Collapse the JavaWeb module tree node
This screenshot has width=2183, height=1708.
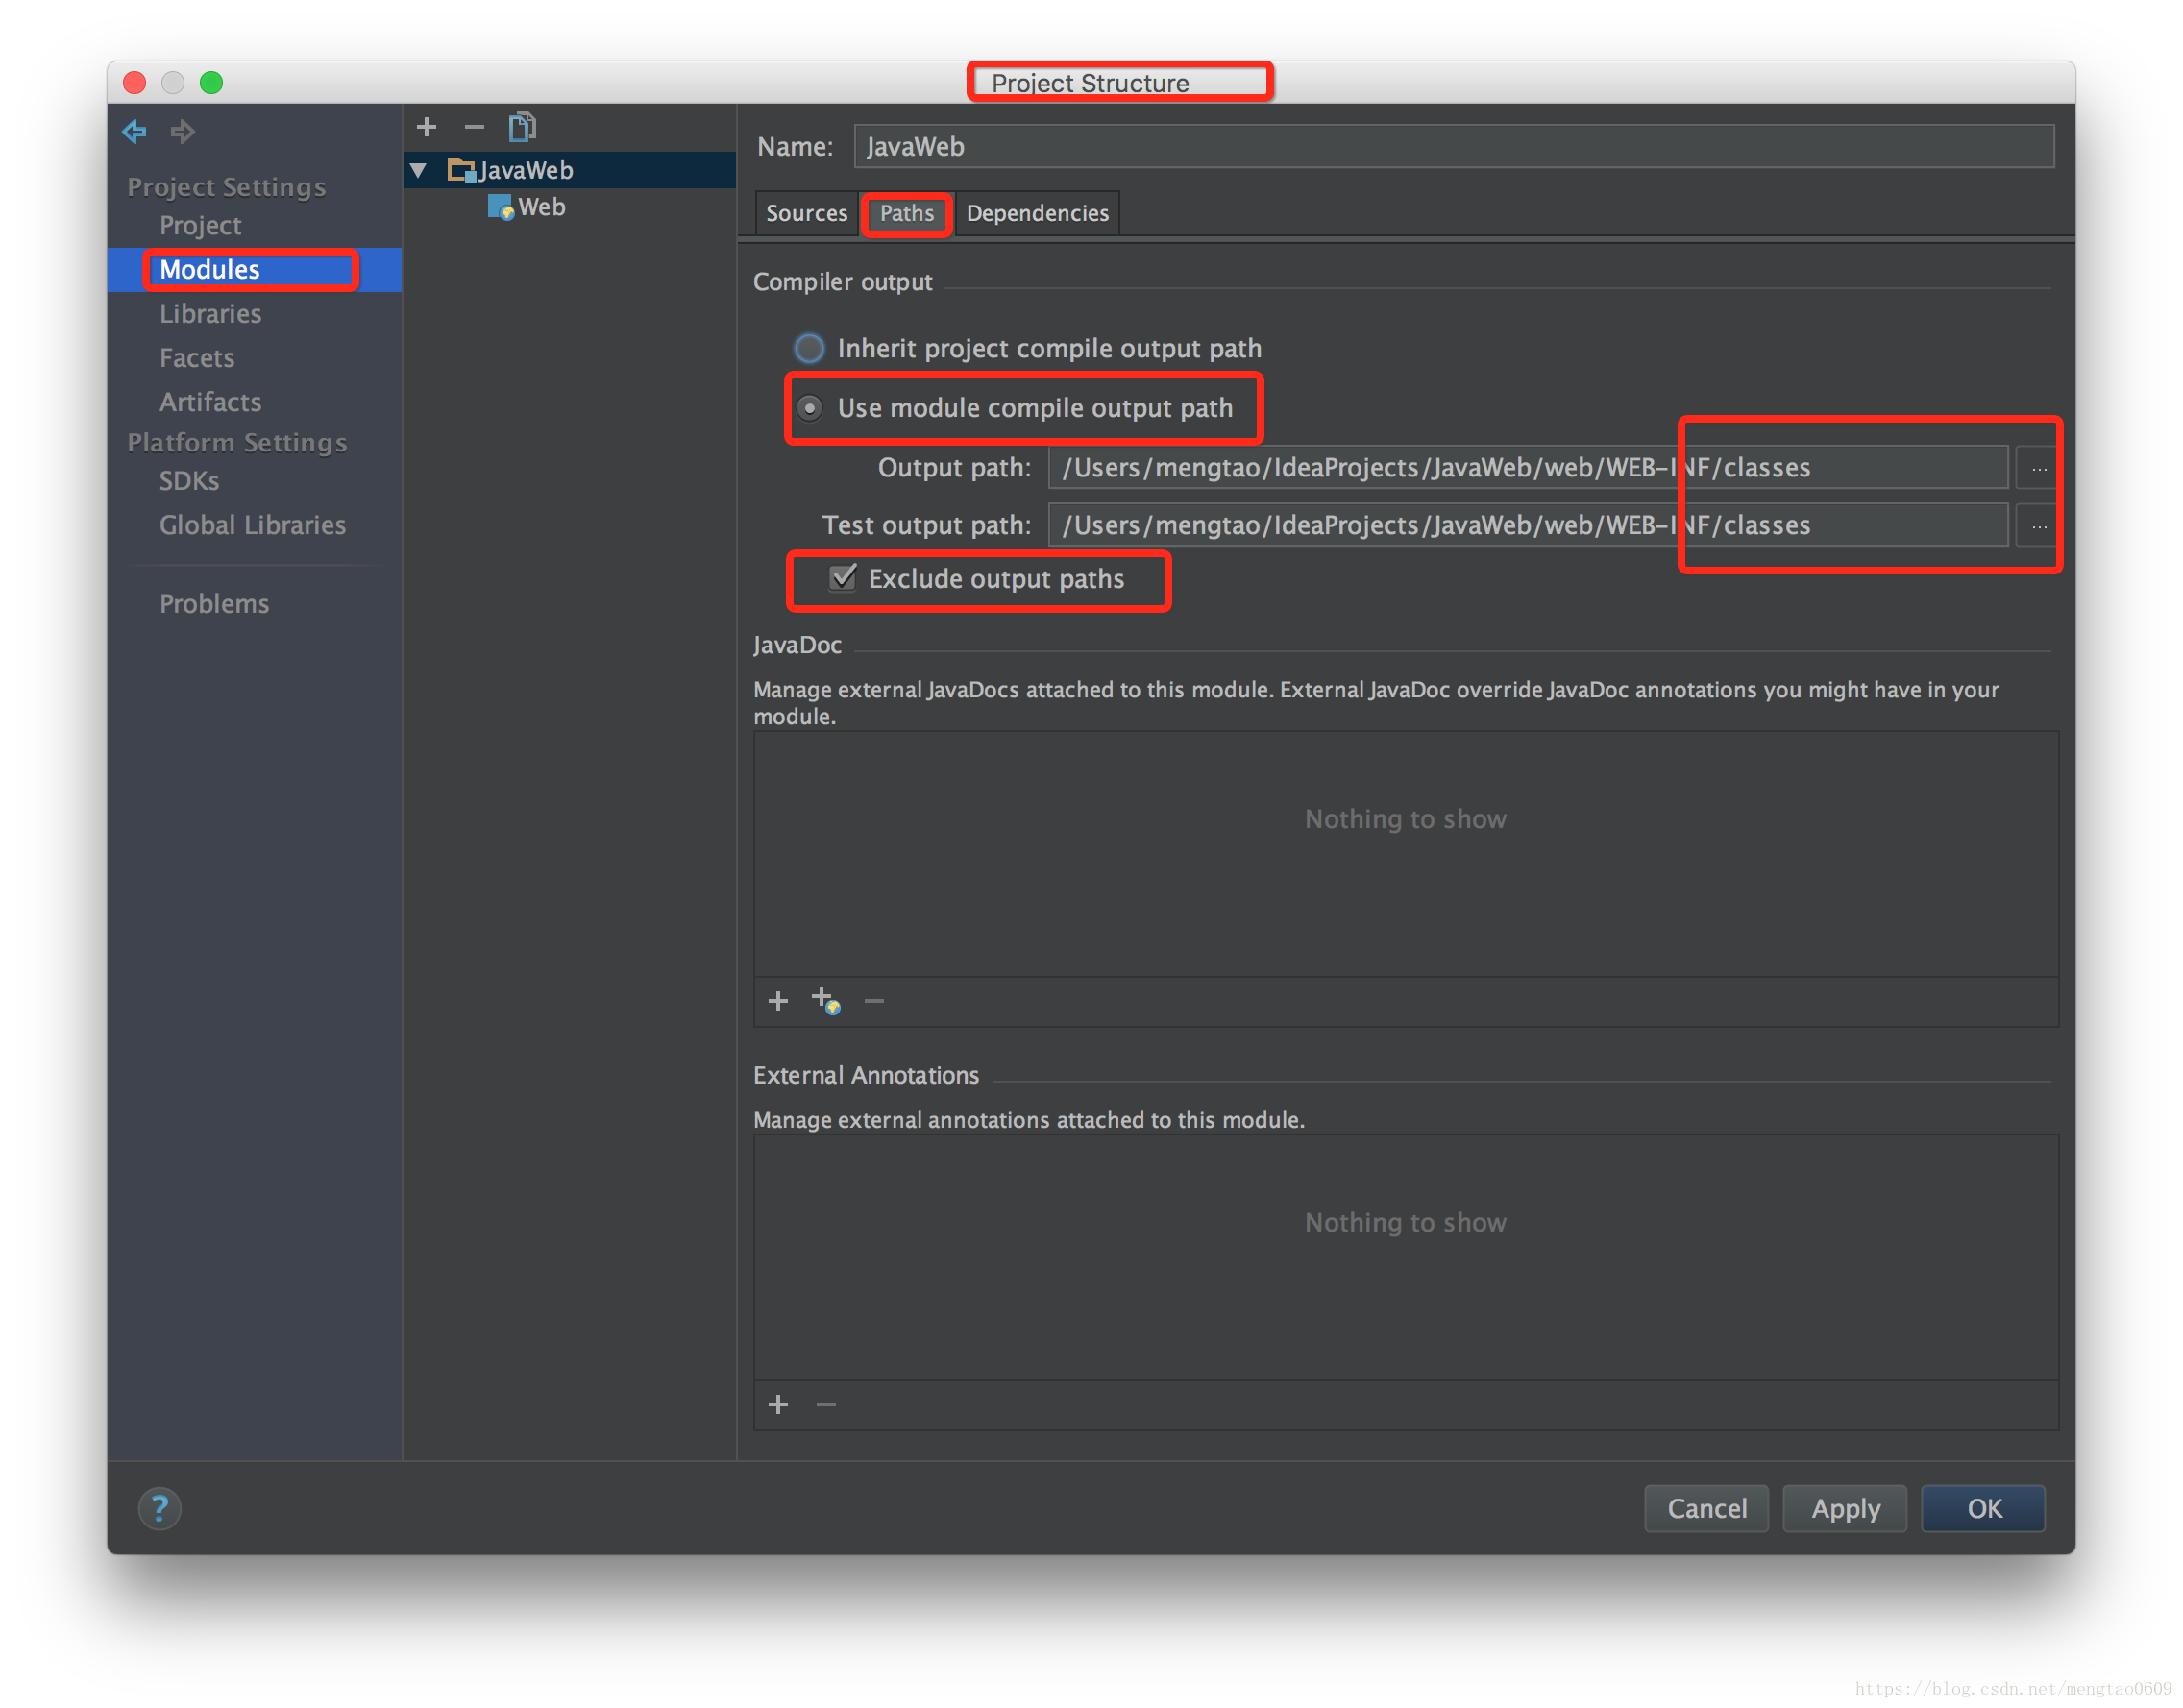[x=419, y=170]
